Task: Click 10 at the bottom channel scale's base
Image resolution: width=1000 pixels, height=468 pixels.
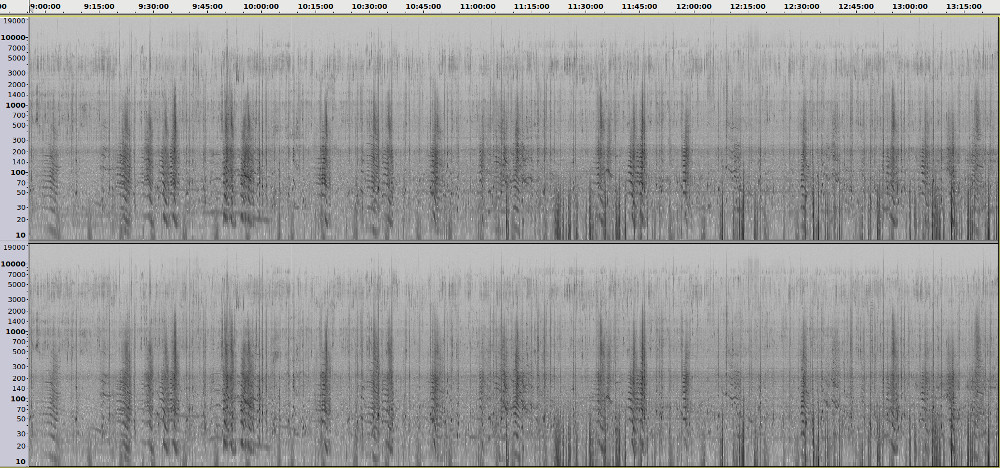Action: (20, 461)
